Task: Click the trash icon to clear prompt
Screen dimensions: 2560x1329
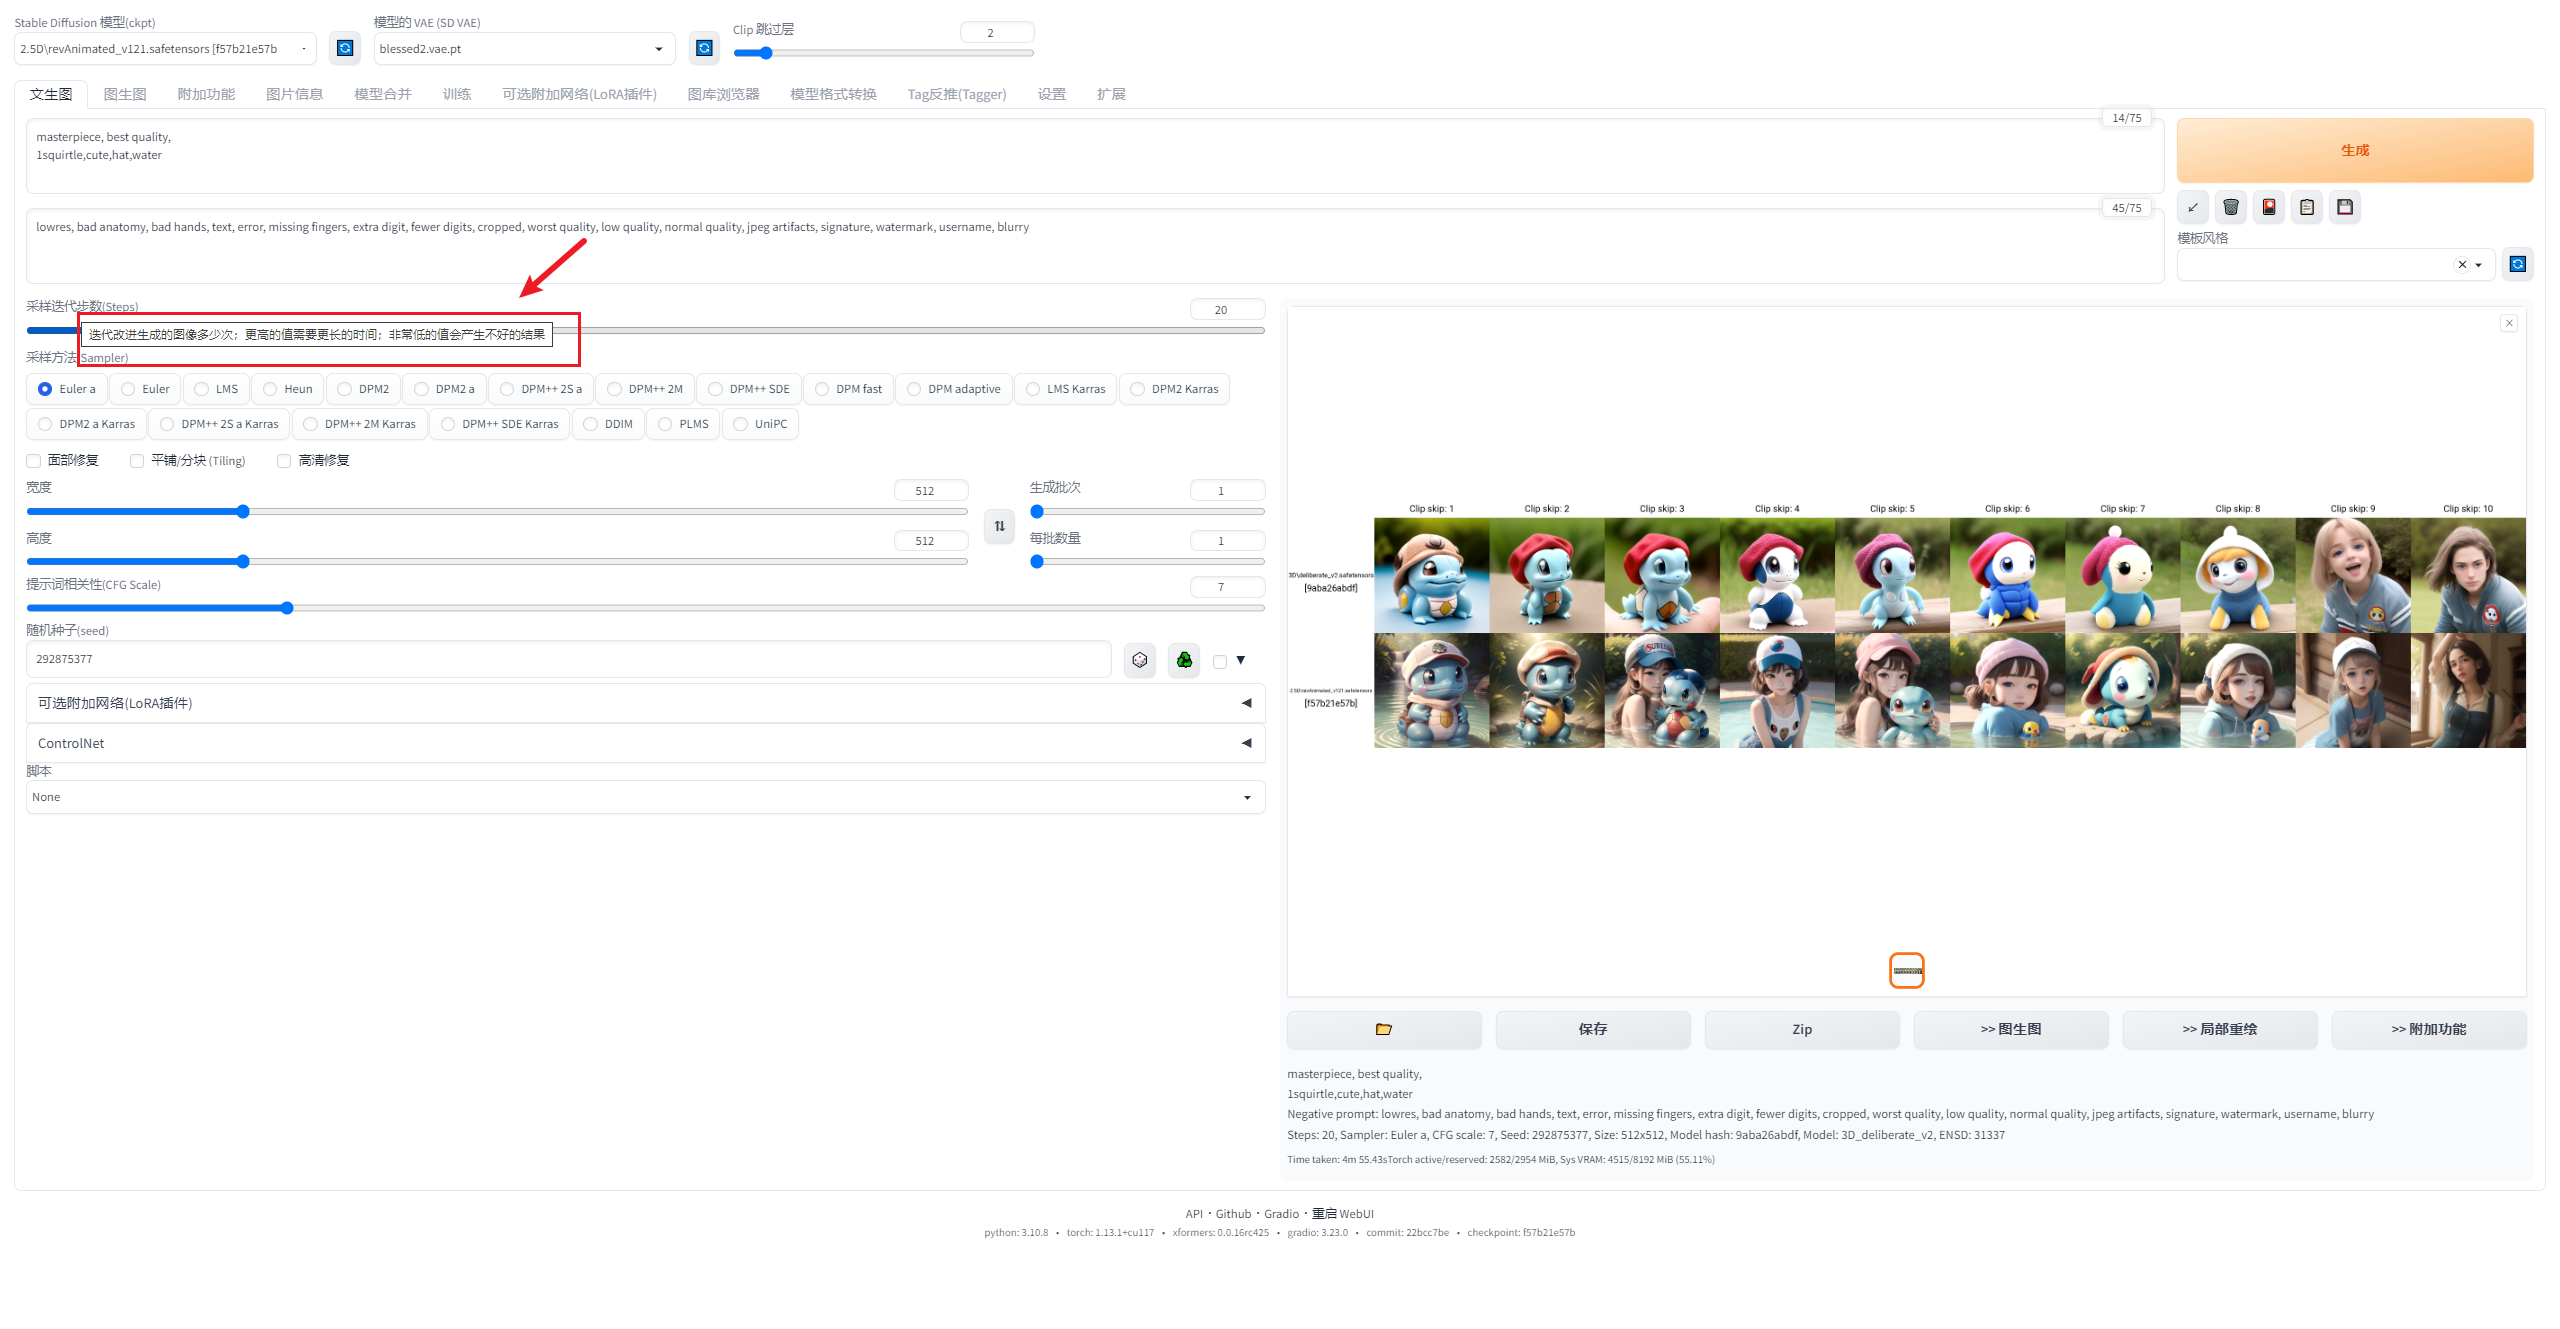Action: 2231,207
